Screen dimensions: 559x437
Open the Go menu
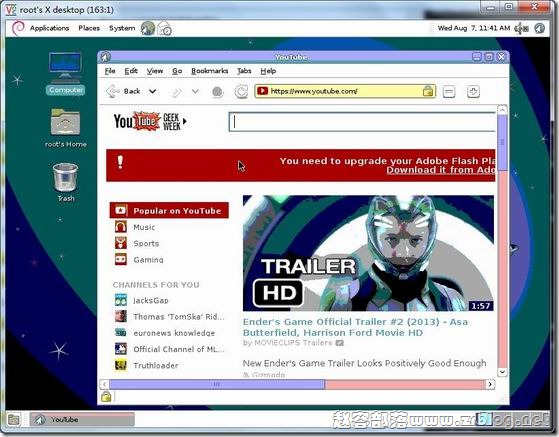point(177,71)
